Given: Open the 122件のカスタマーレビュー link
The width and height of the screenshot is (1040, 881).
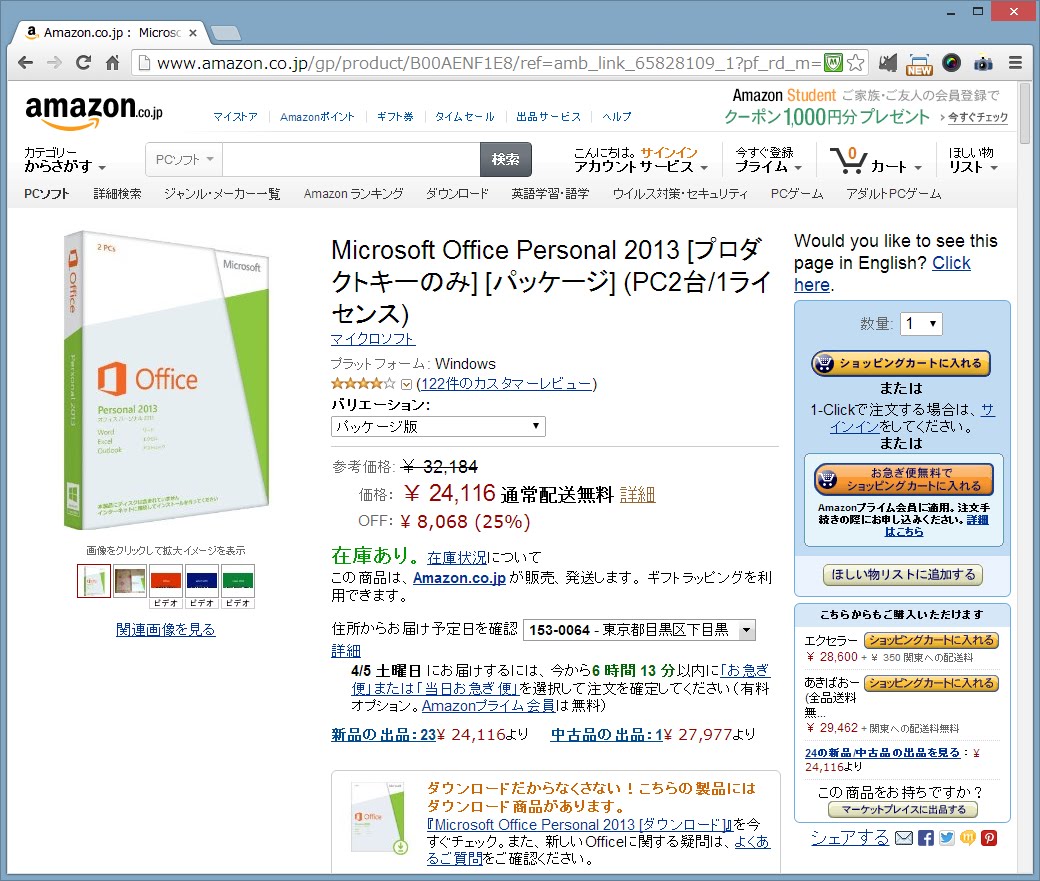Looking at the screenshot, I should 506,383.
